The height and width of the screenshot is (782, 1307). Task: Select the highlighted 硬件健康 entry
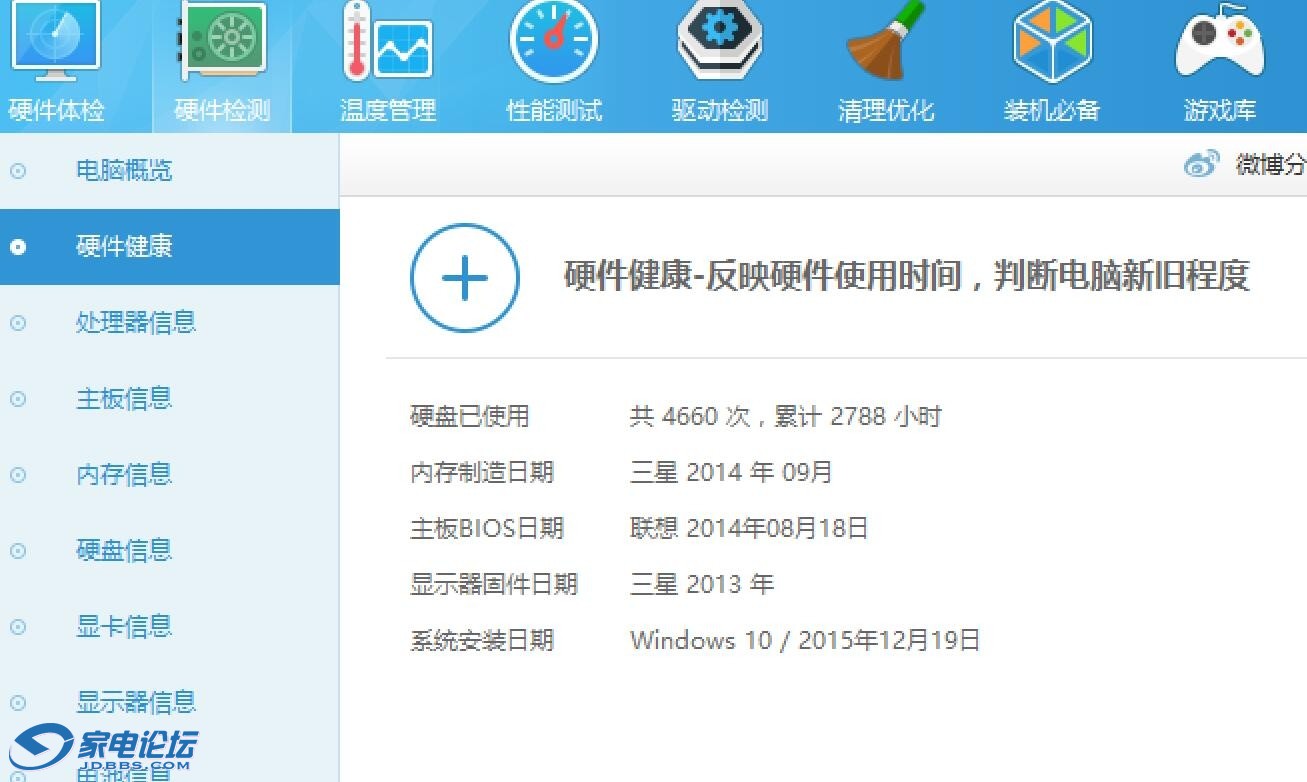click(123, 246)
